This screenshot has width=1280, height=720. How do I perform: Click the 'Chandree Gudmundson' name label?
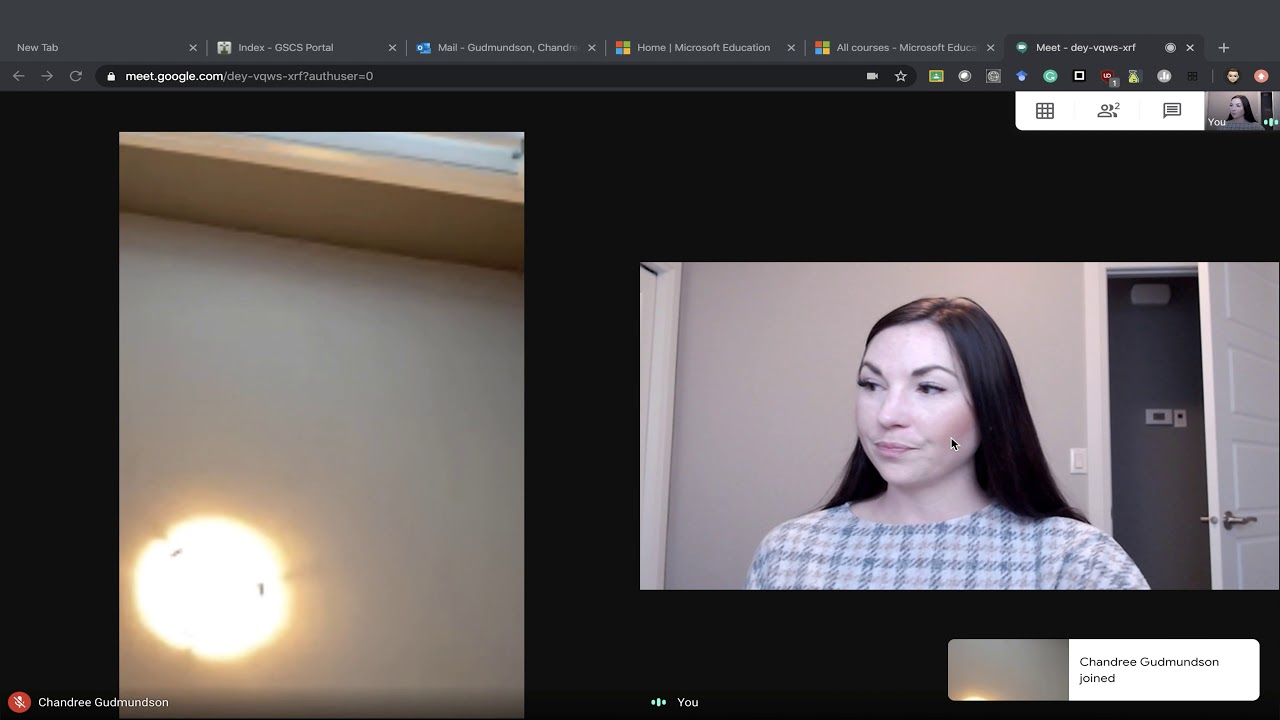tap(103, 702)
